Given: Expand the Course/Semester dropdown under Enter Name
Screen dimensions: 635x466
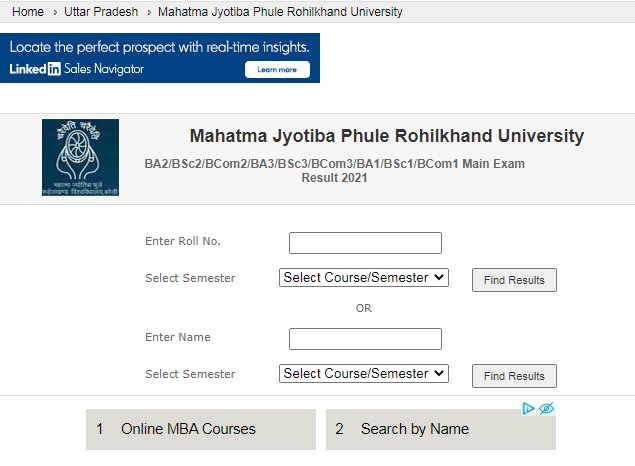Looking at the screenshot, I should 364,373.
